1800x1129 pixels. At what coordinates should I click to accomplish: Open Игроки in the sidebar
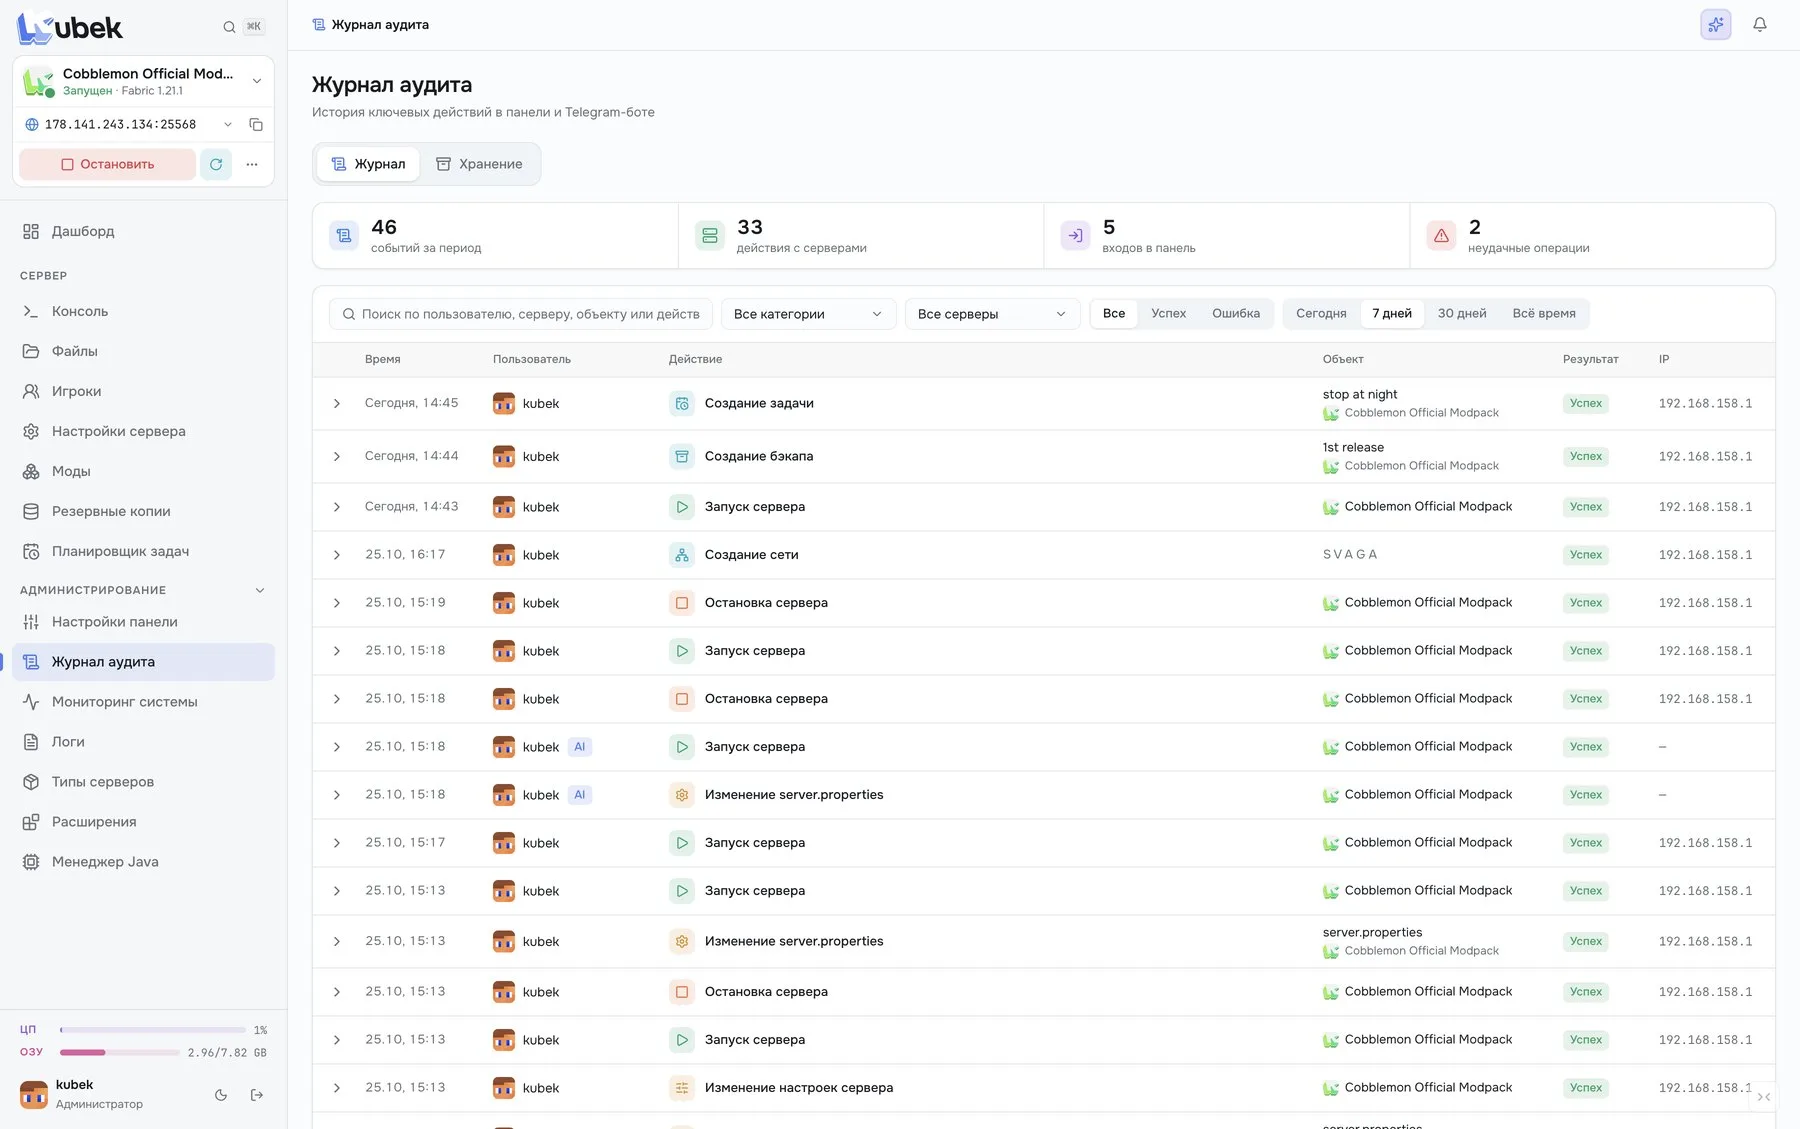coord(143,391)
